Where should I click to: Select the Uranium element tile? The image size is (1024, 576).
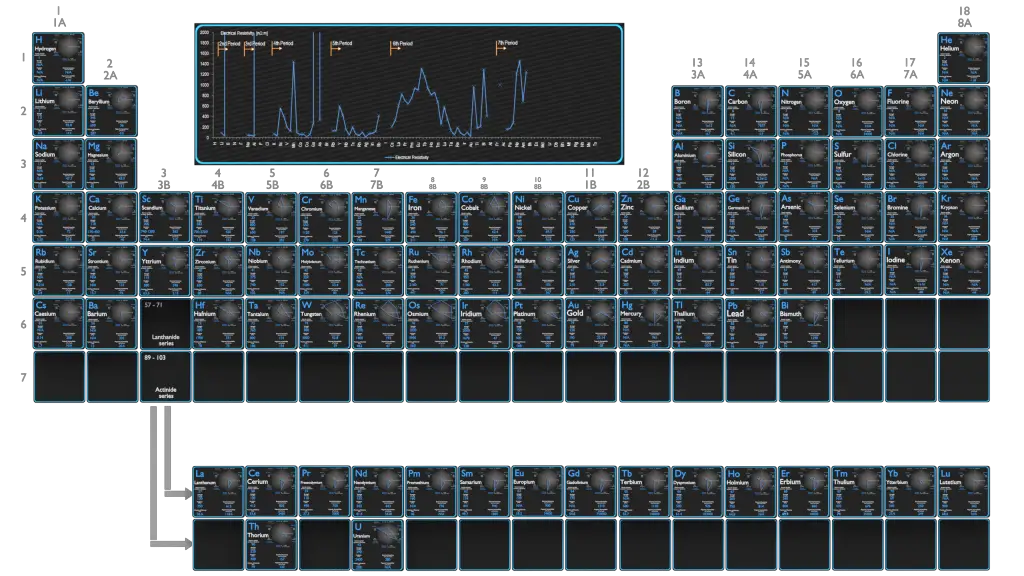[378, 544]
